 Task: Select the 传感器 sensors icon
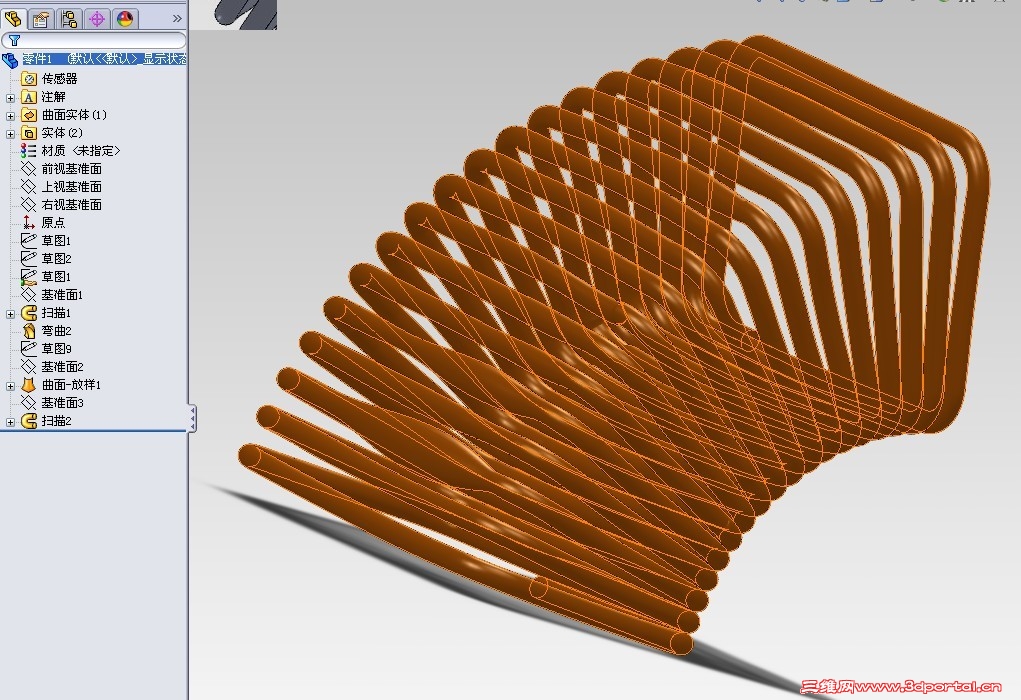click(x=29, y=79)
